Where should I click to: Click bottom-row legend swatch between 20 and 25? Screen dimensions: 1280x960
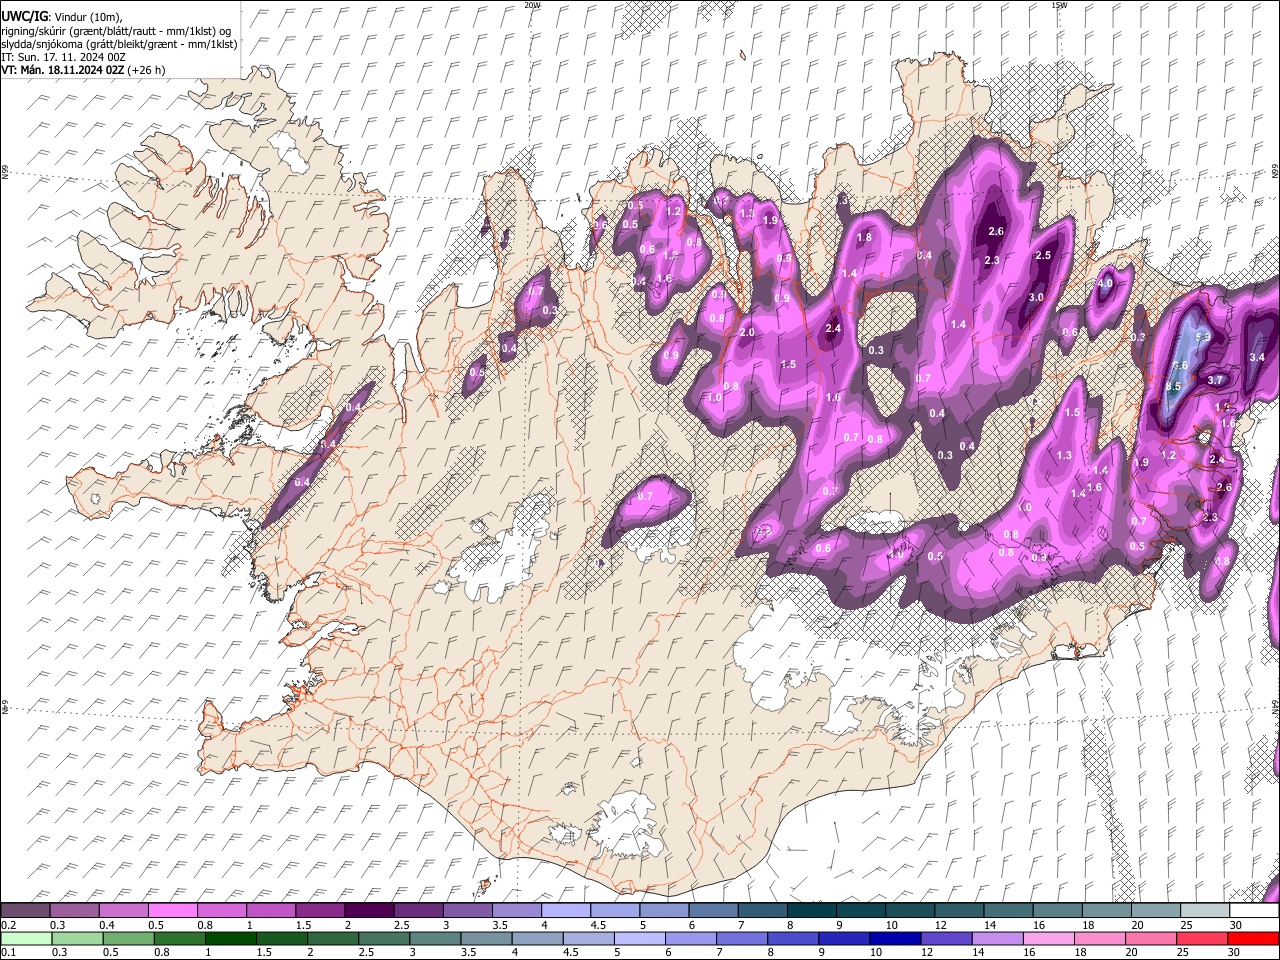click(x=1150, y=938)
